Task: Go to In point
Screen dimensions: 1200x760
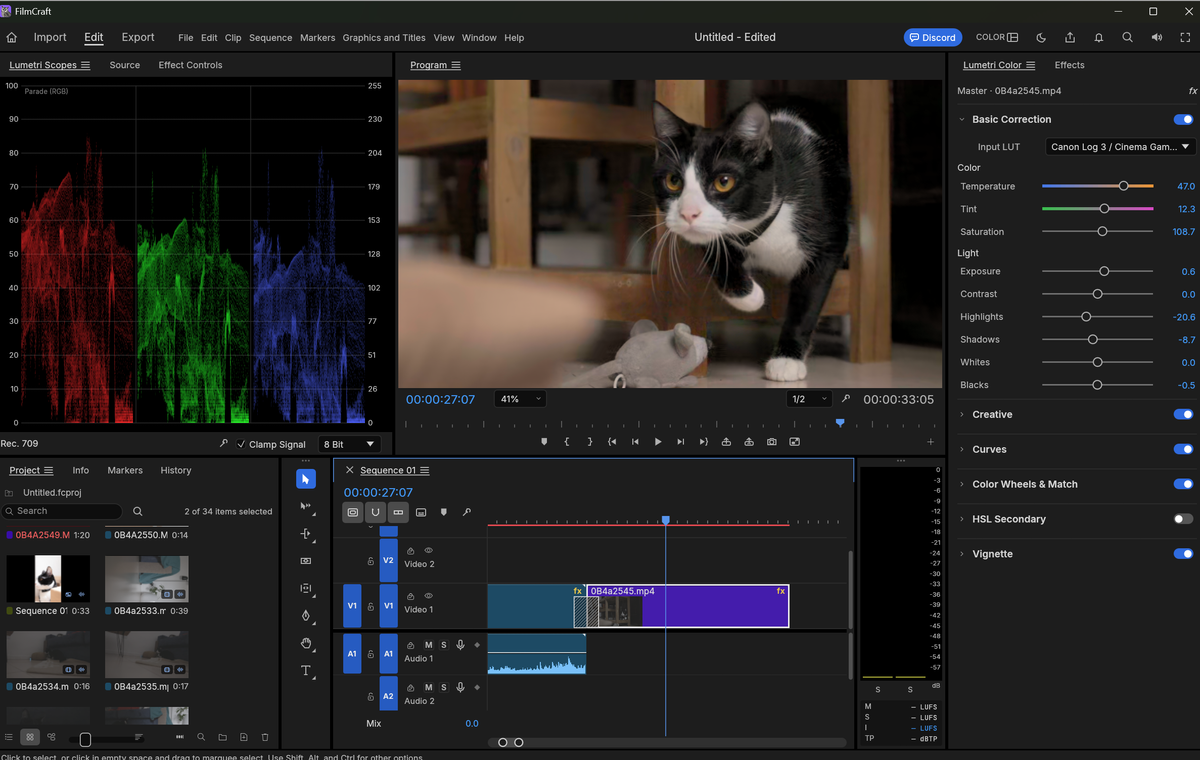Action: pyautogui.click(x=612, y=441)
